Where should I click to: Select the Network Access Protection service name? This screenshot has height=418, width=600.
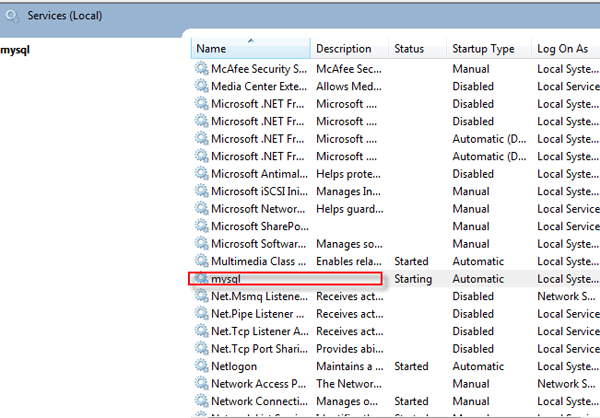[x=258, y=384]
